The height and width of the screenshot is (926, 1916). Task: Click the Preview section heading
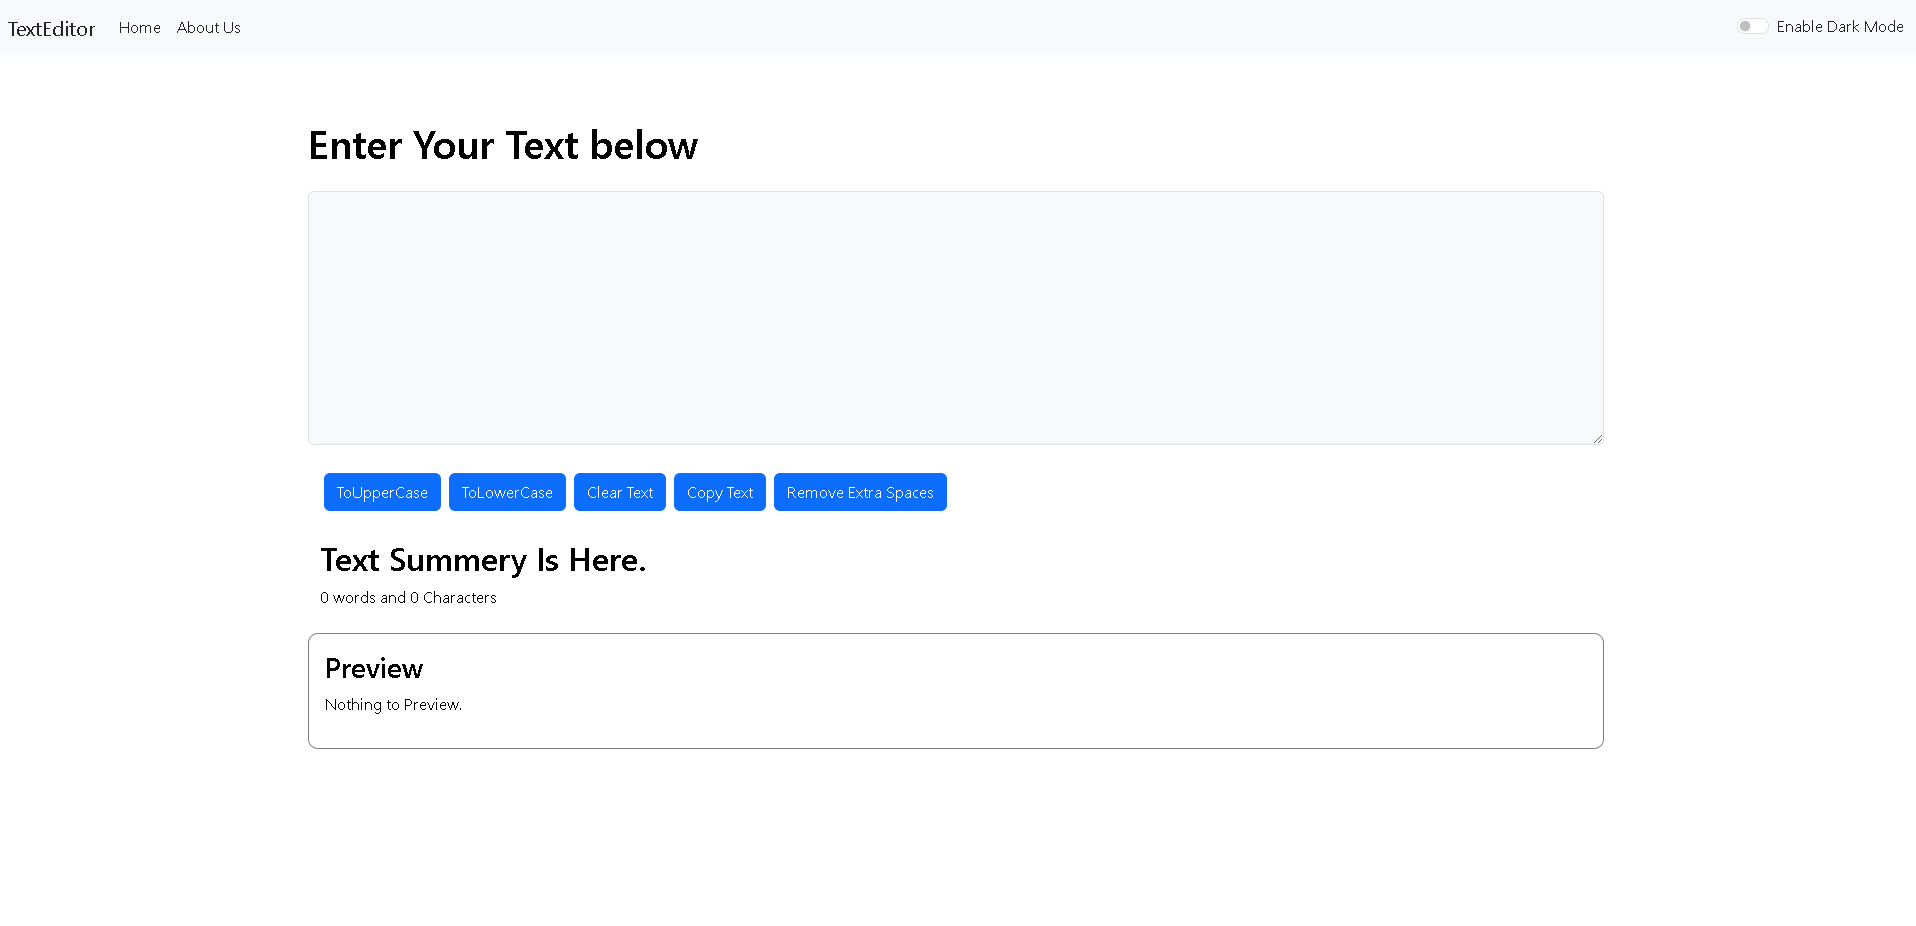[x=373, y=668]
